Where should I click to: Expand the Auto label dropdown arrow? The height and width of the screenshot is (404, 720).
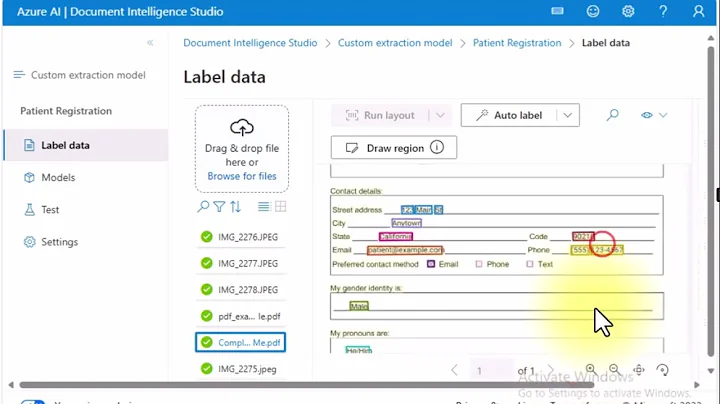(568, 115)
